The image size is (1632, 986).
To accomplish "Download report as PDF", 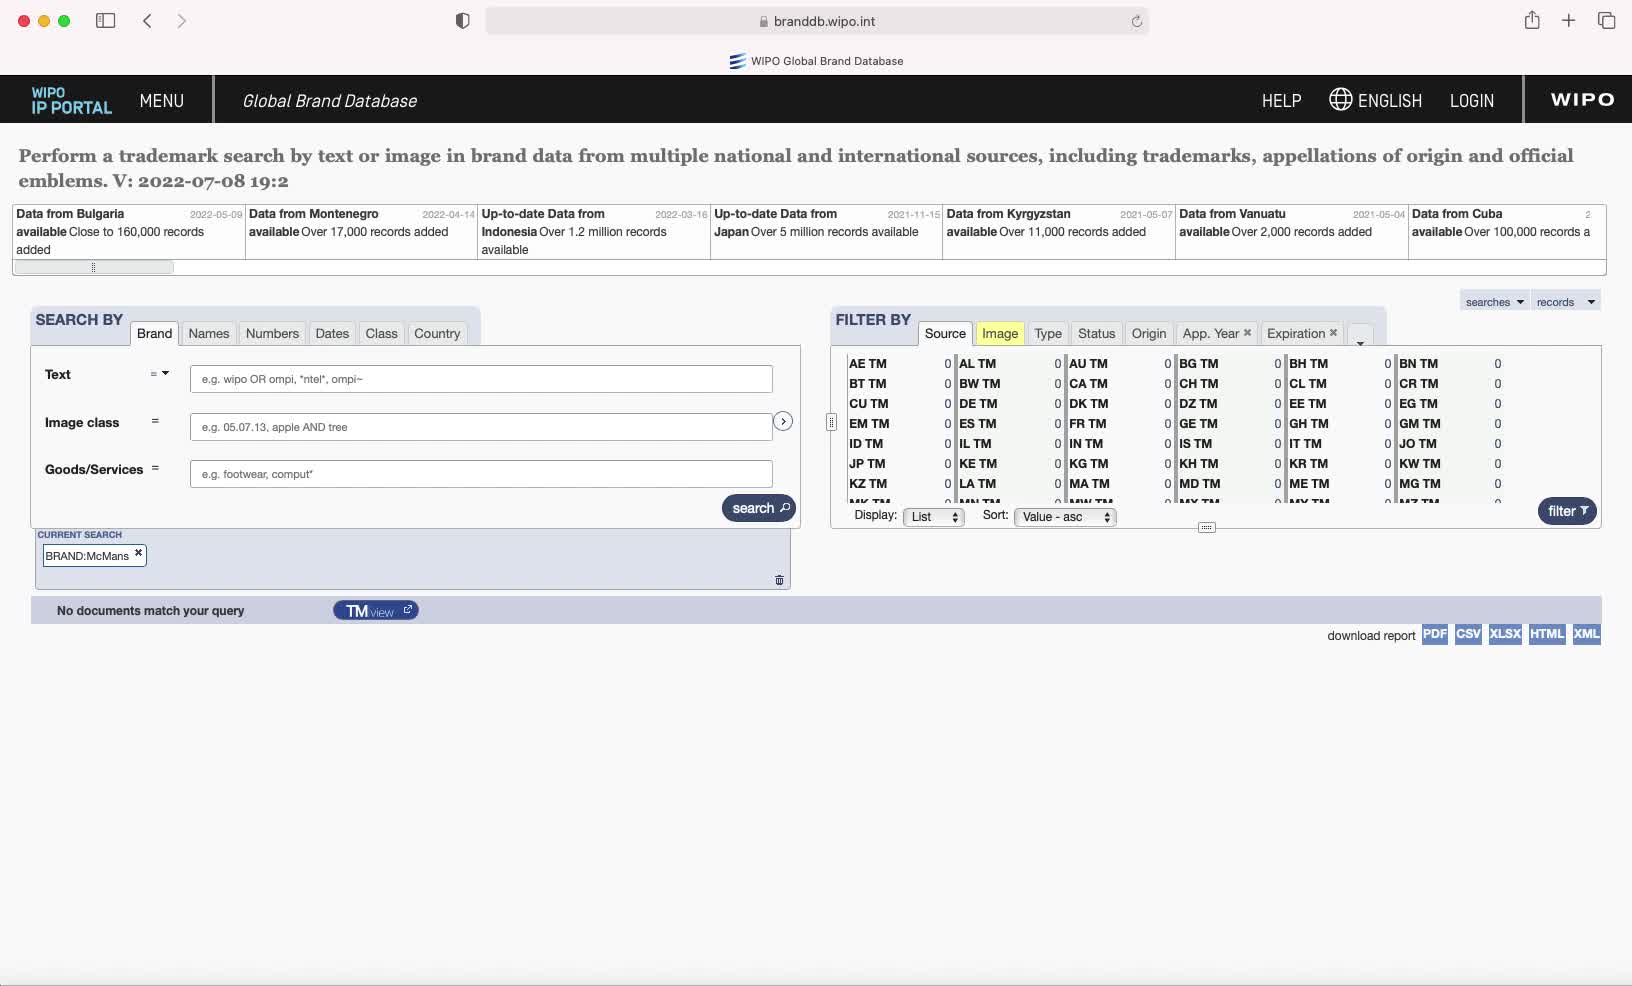I will pyautogui.click(x=1435, y=634).
